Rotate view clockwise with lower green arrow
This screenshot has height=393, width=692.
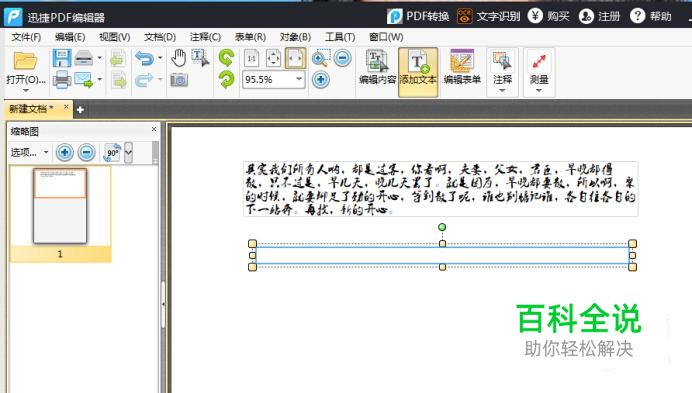click(227, 80)
